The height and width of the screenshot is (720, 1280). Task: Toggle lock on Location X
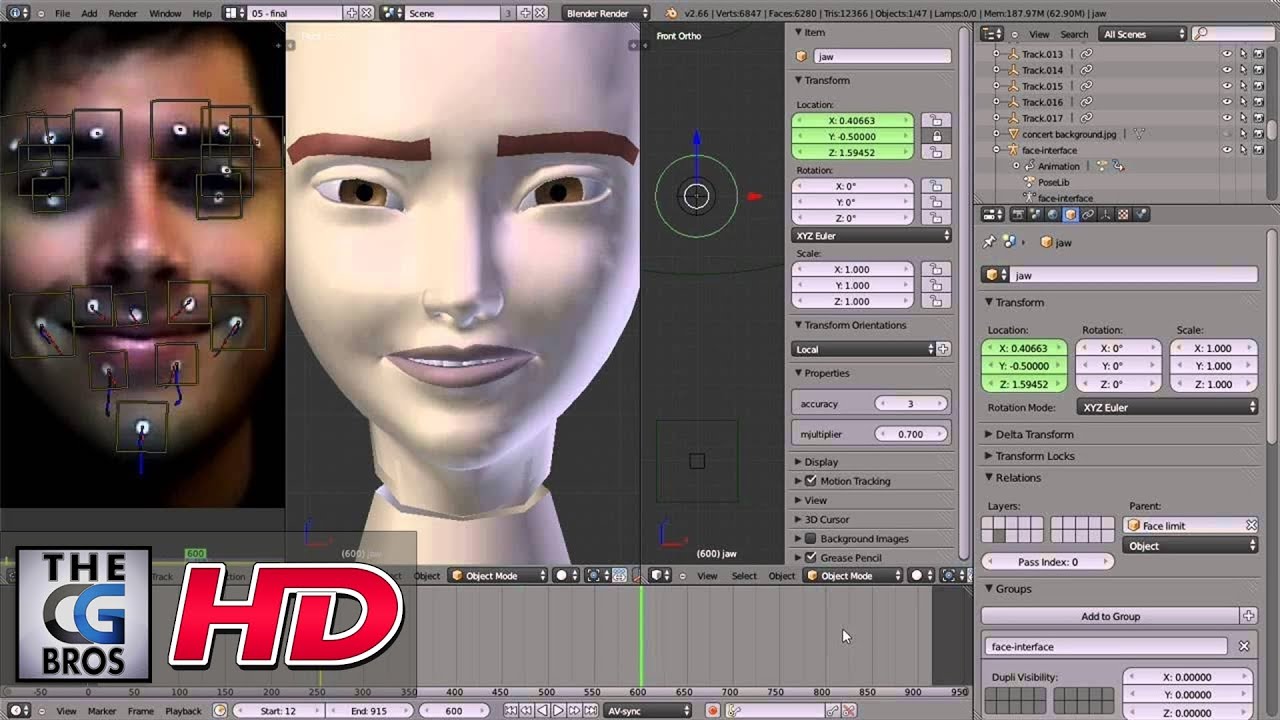click(x=936, y=120)
